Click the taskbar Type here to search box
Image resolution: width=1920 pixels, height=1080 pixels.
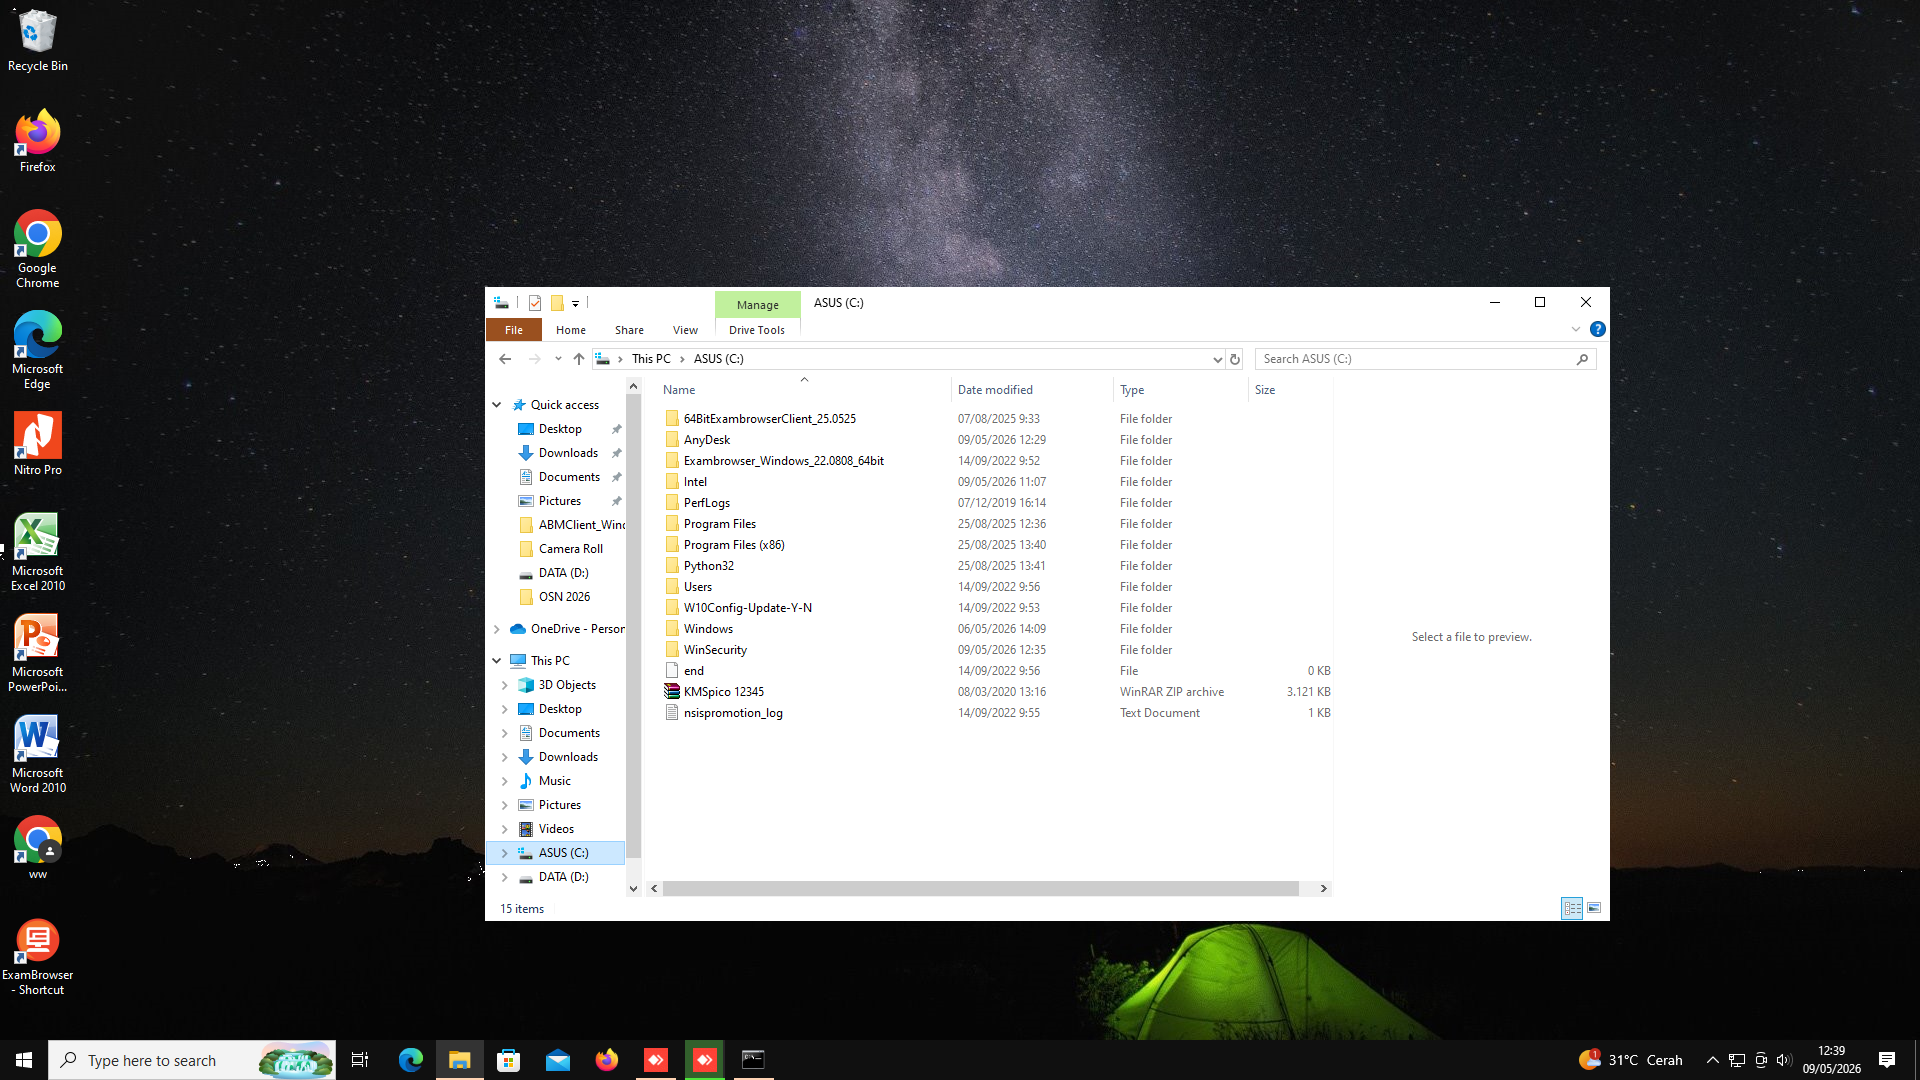point(192,1060)
